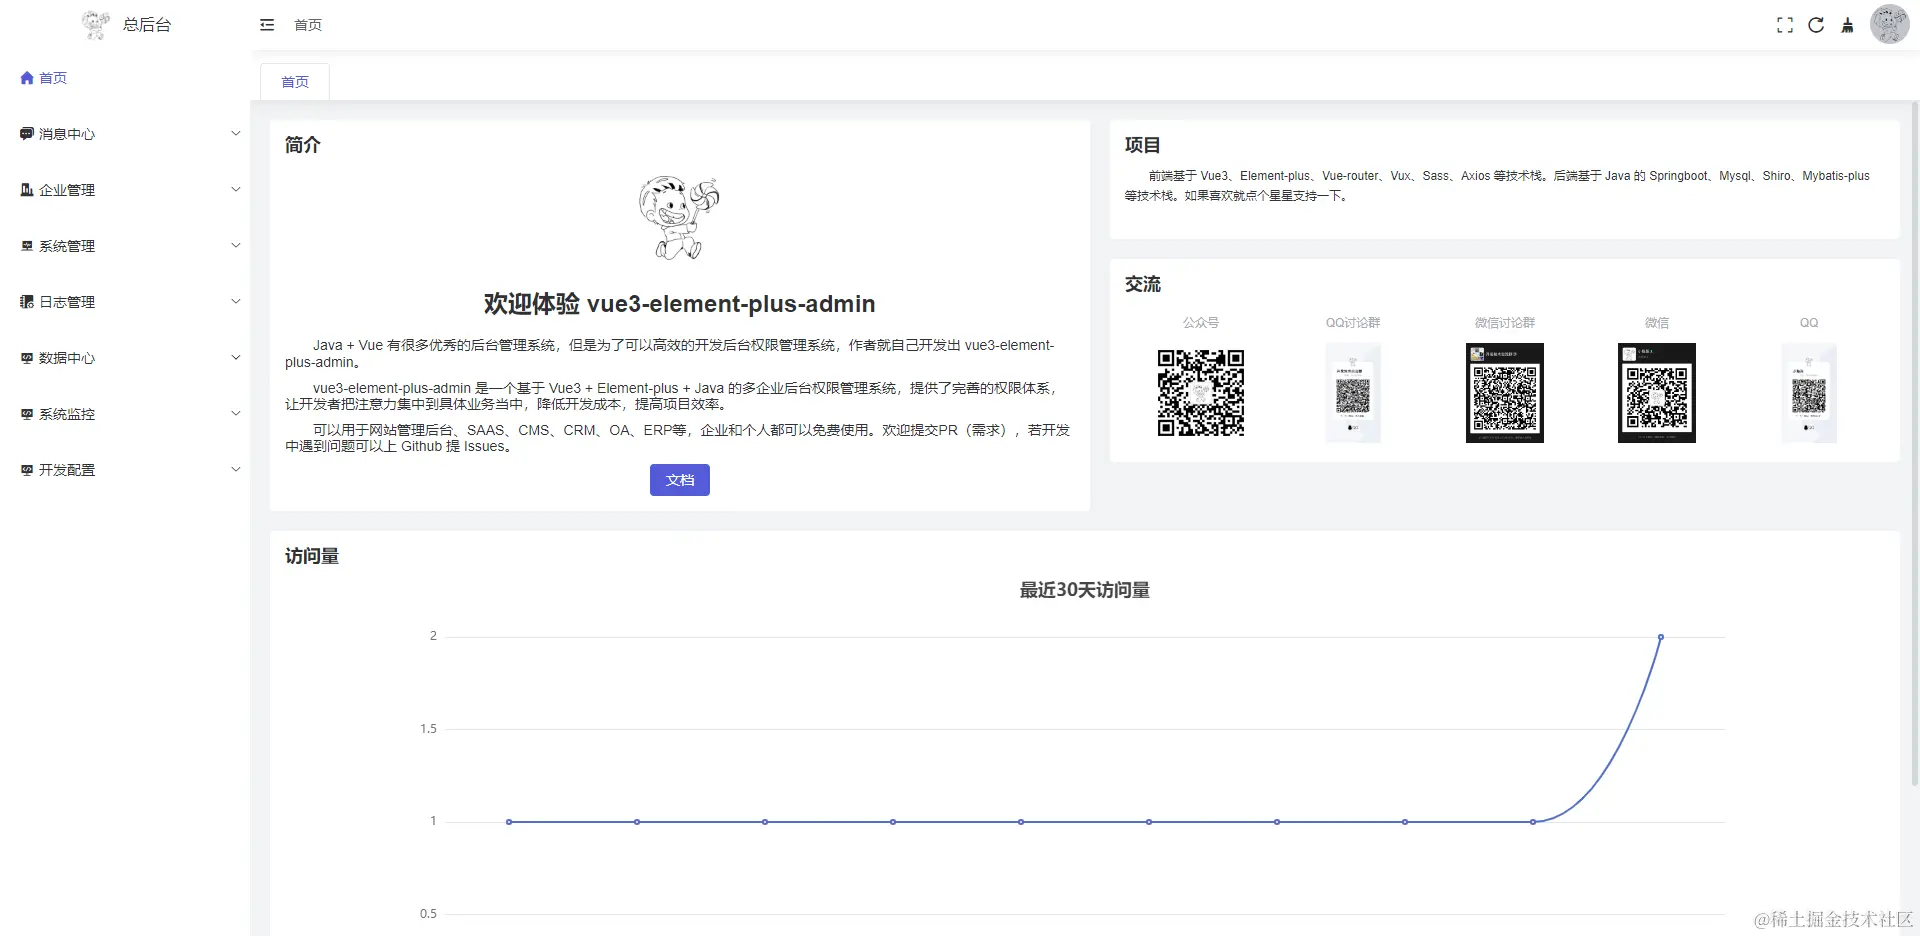Click the QQ讨论群 label
The image size is (1920, 936).
1353,323
